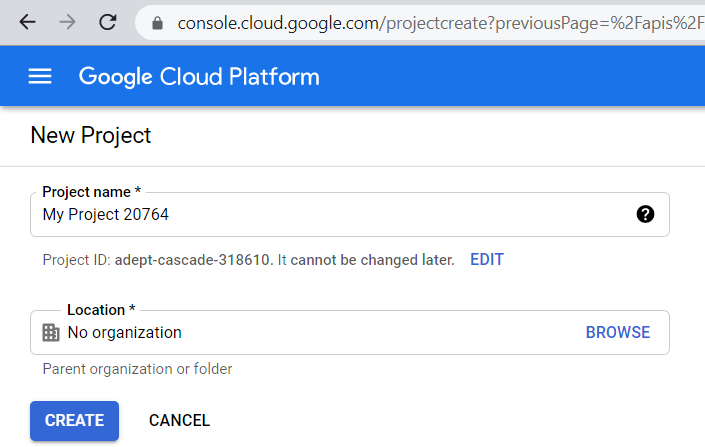Click the browser forward arrow
The image size is (705, 447).
pos(67,21)
